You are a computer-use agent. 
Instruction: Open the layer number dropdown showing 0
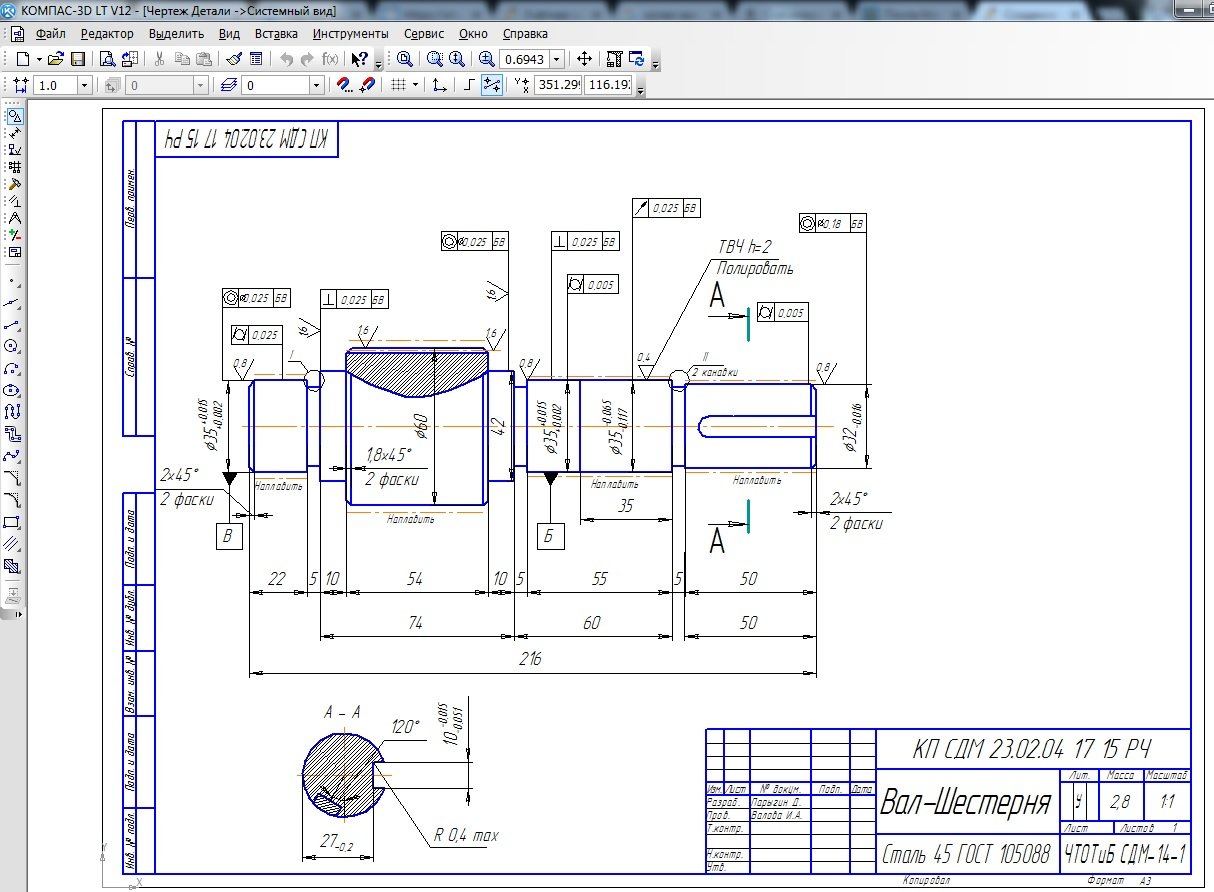(316, 86)
